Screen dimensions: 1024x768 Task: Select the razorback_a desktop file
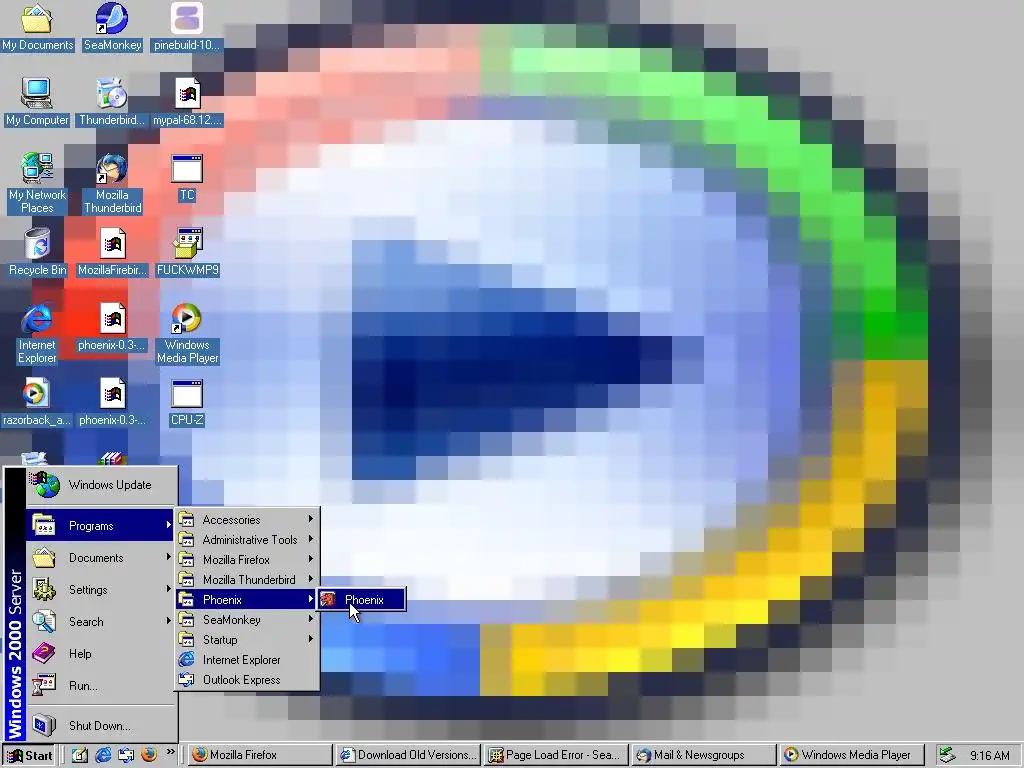[37, 402]
